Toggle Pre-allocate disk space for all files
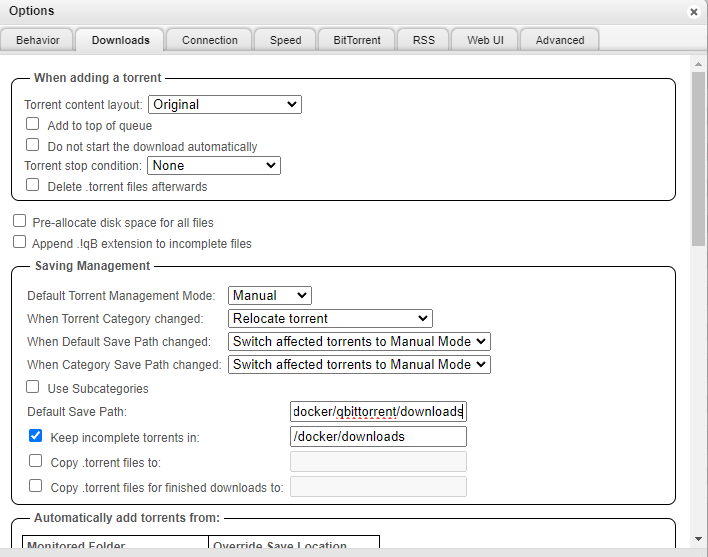 pos(19,221)
